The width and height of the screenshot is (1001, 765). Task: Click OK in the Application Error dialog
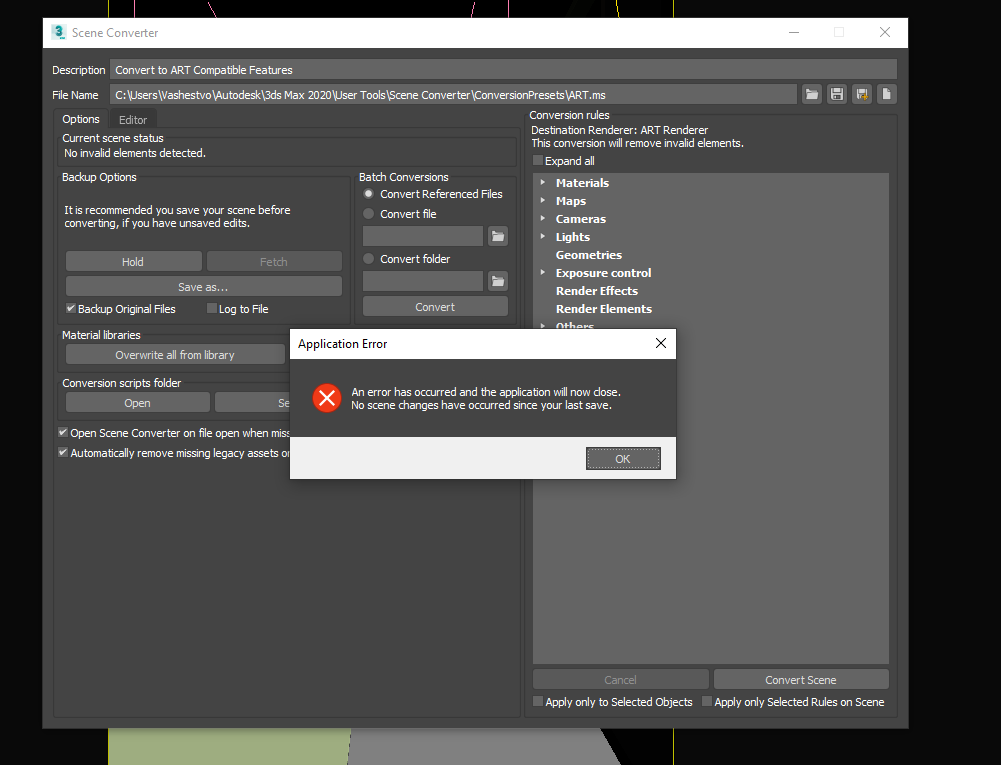[623, 458]
